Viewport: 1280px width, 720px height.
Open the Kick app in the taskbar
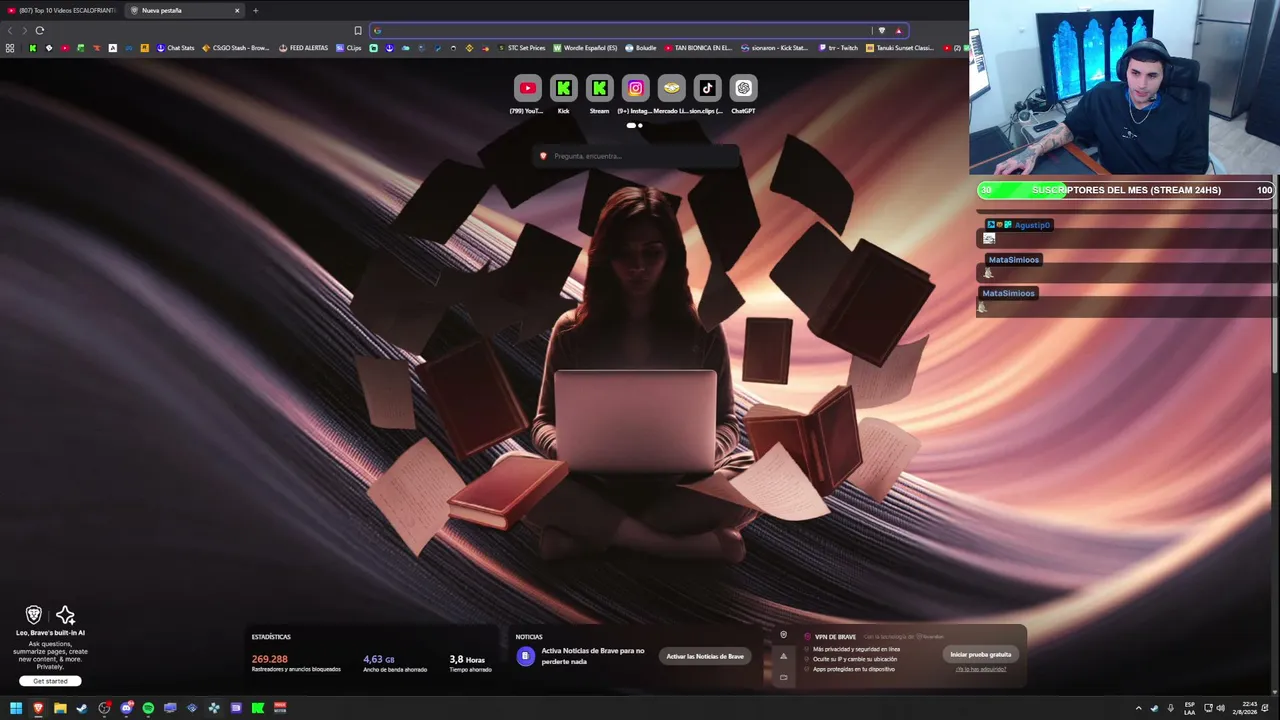tap(258, 708)
